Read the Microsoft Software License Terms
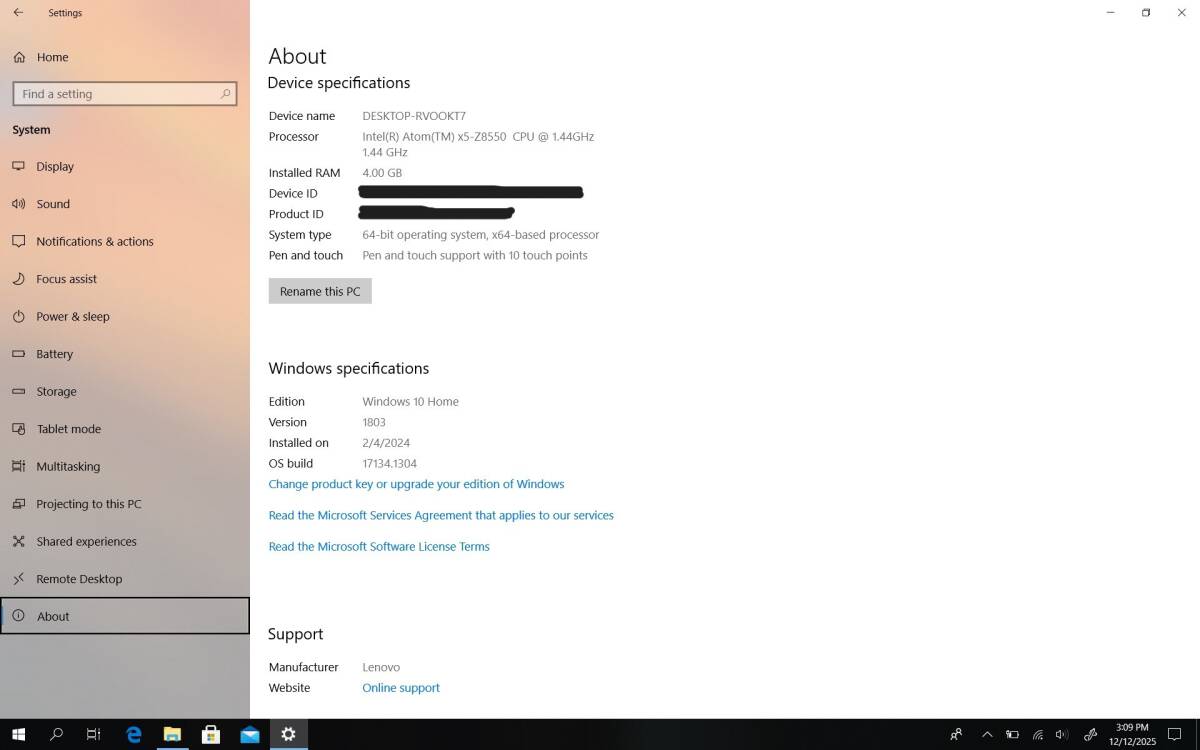The image size is (1200, 750). point(379,547)
